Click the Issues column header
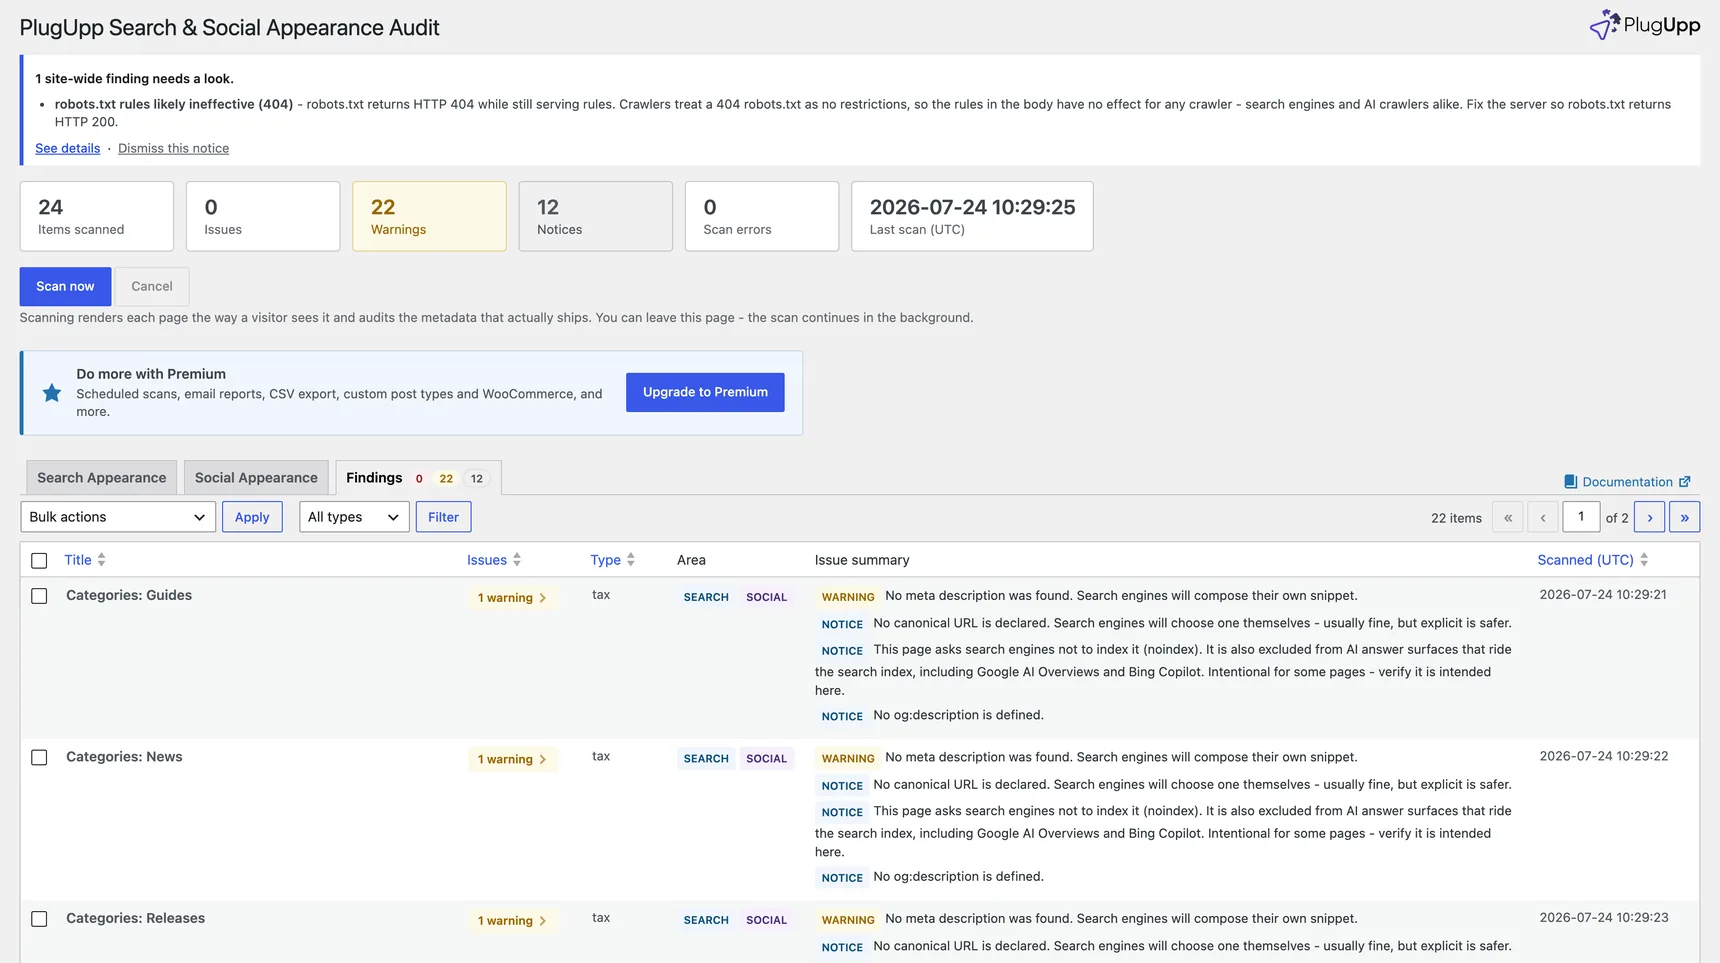 487,560
